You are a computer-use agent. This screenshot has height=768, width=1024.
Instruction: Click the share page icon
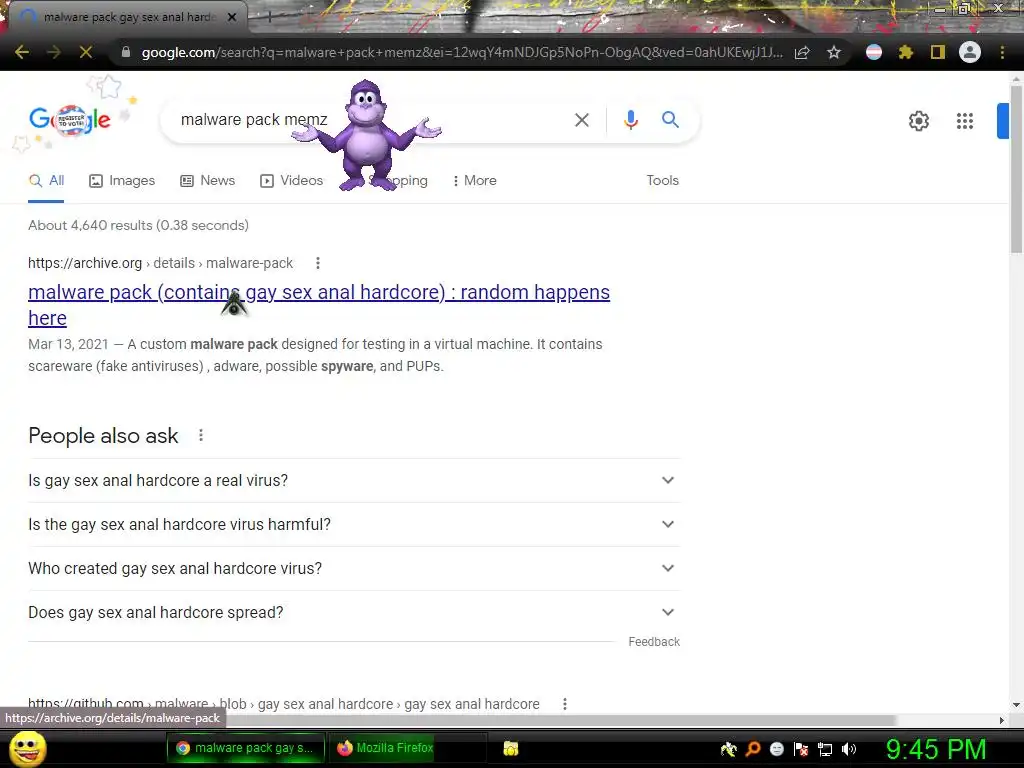coord(802,52)
